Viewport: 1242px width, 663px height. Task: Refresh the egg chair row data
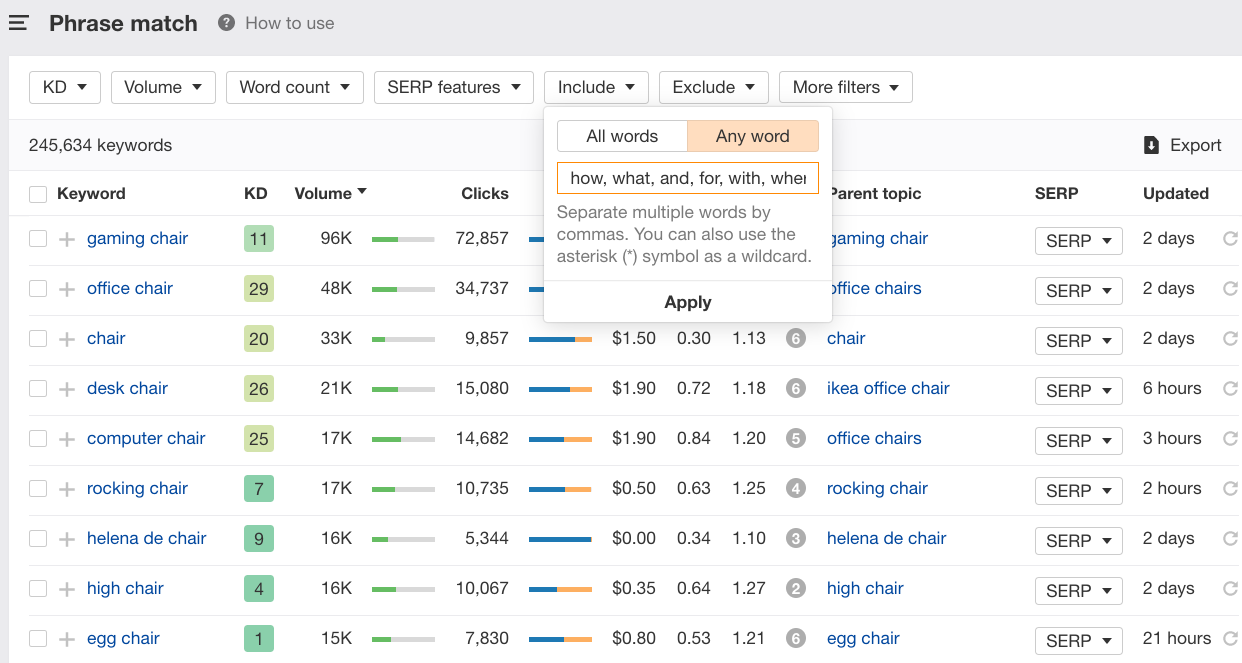1230,639
